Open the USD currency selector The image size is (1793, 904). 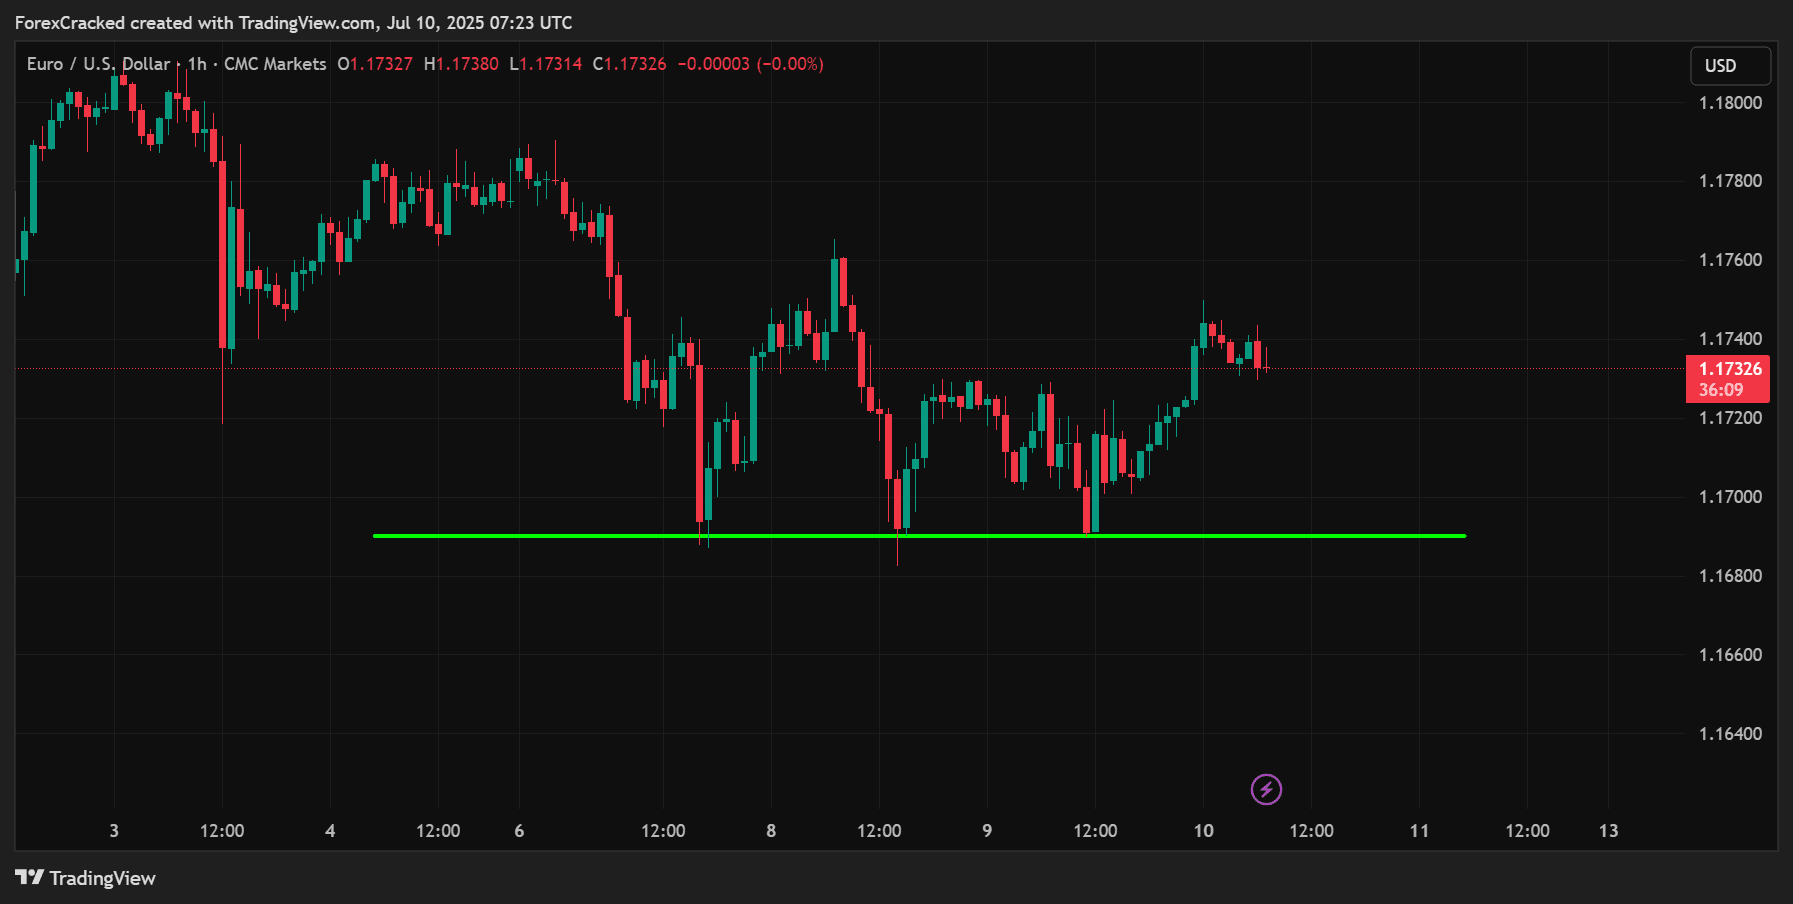[1730, 66]
